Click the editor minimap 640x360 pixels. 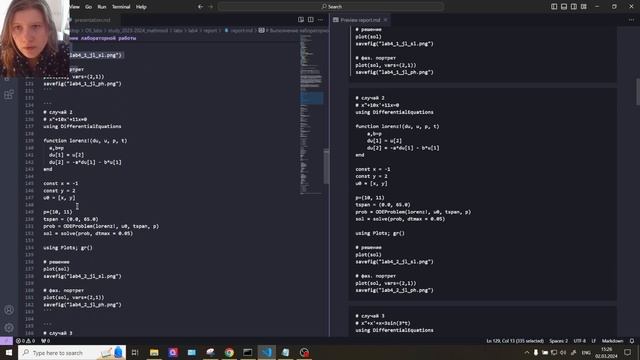tap(311, 114)
